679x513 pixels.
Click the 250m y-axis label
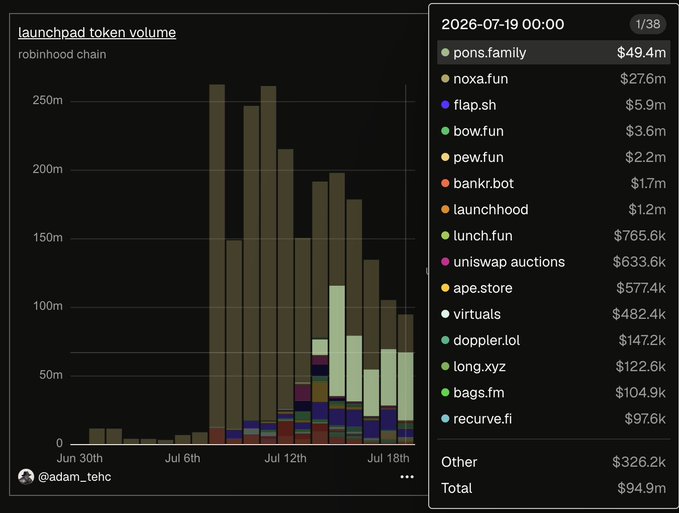[x=48, y=100]
